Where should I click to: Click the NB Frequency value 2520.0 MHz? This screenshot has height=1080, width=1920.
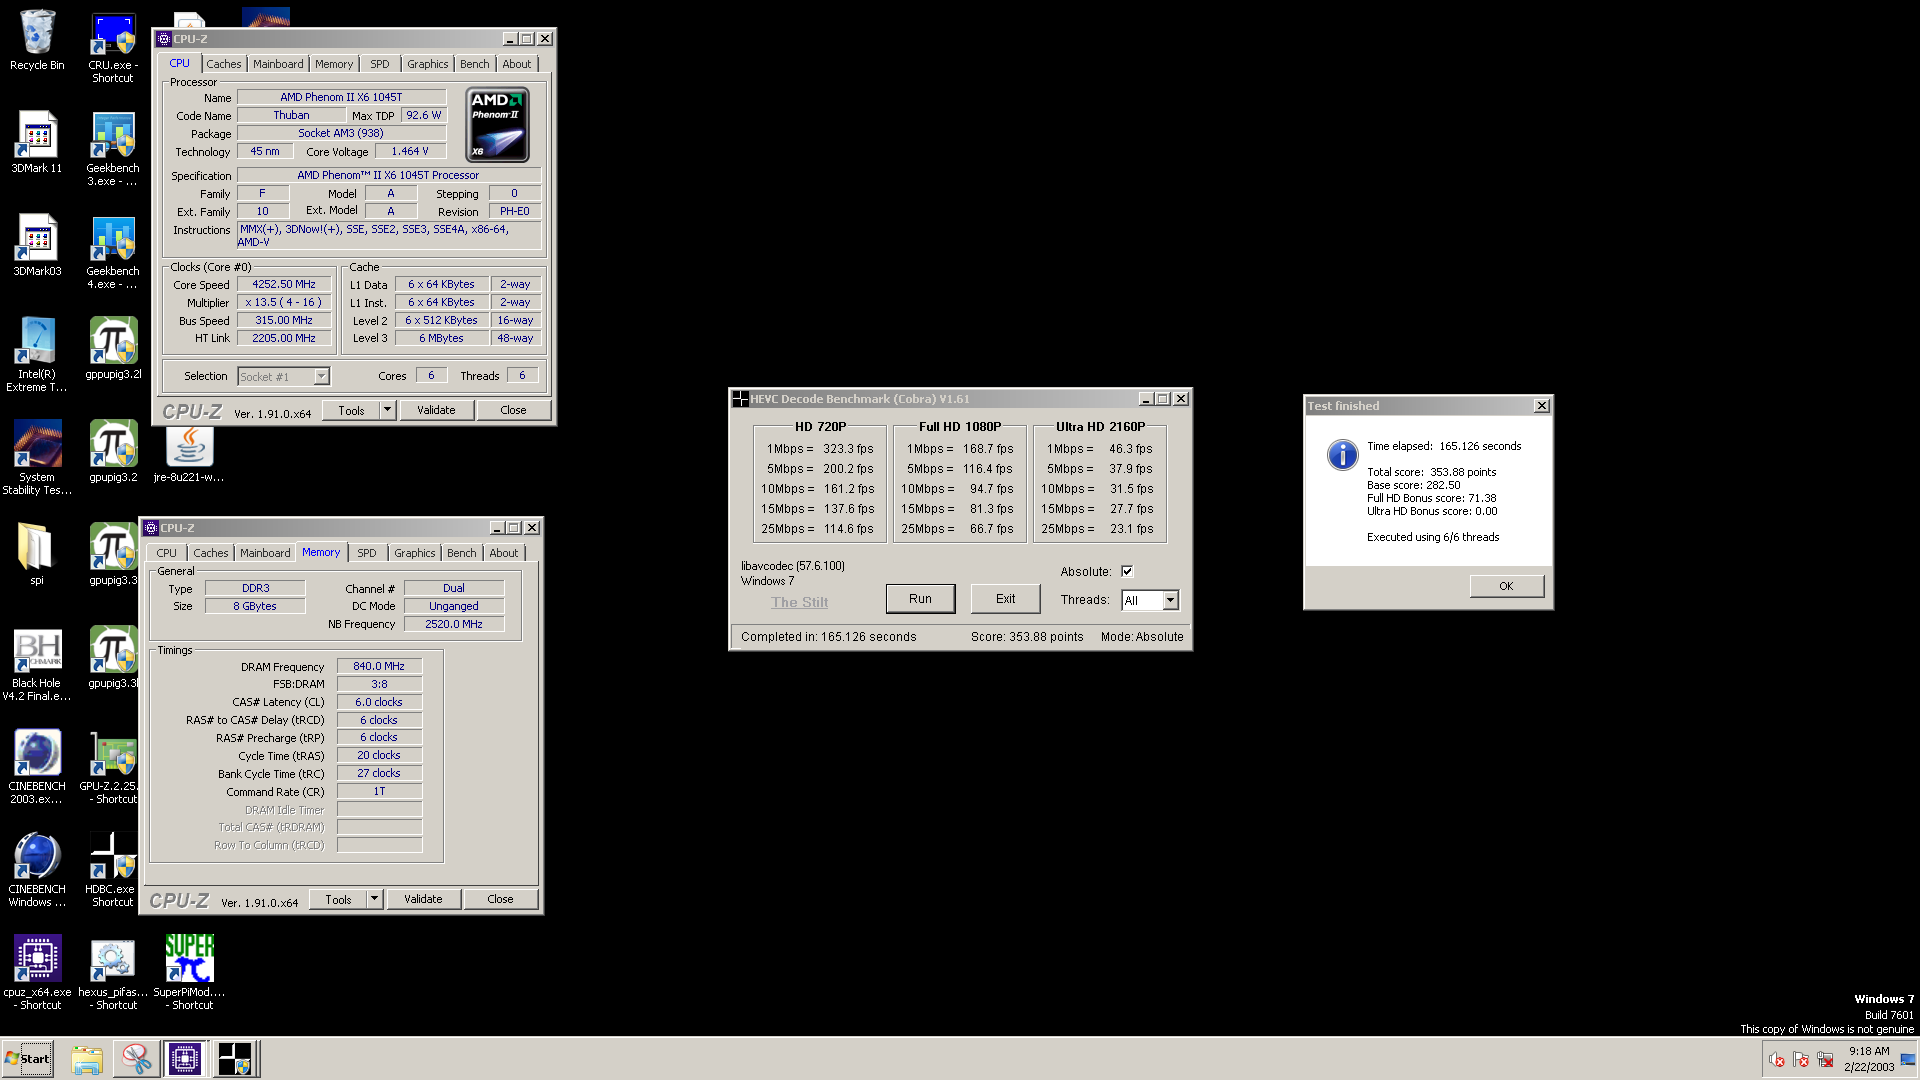tap(454, 624)
